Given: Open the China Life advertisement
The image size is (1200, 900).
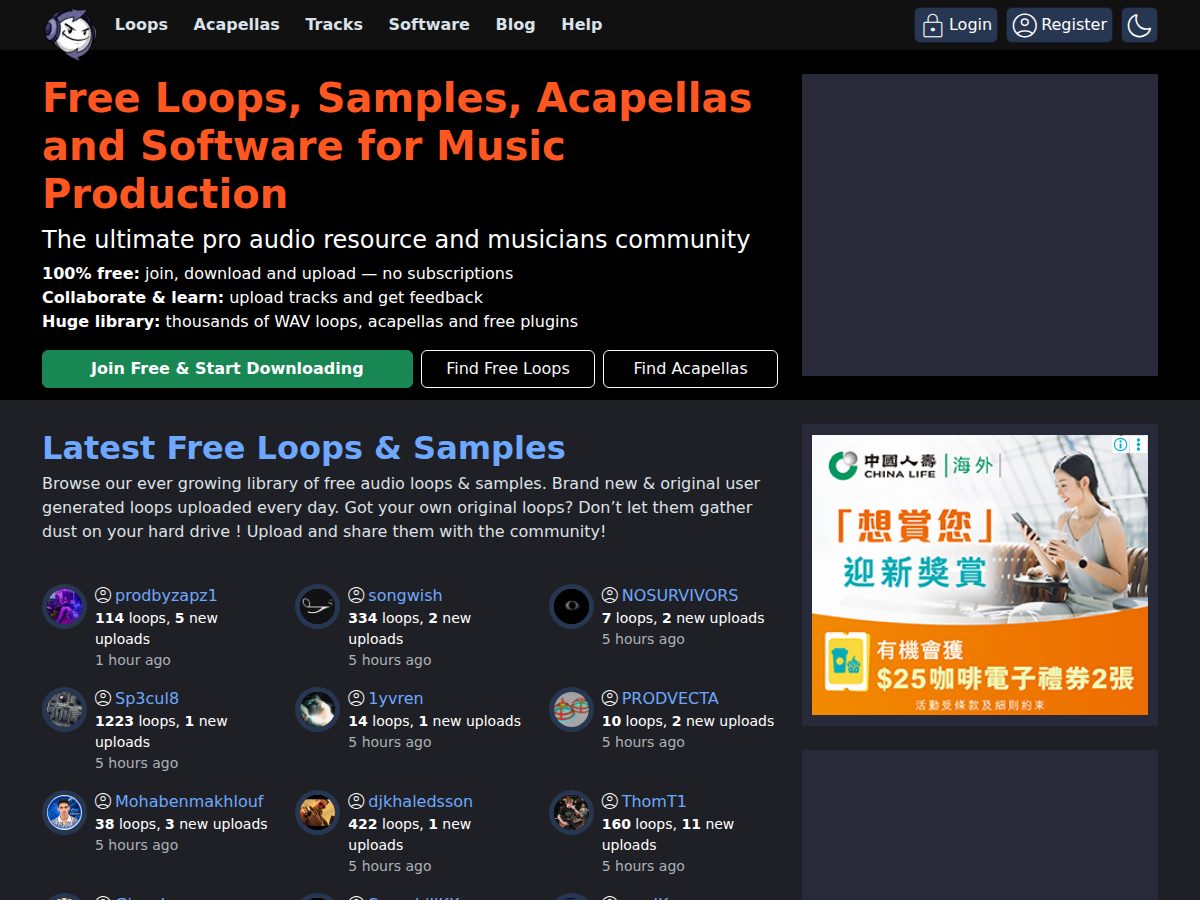Looking at the screenshot, I should pos(980,575).
